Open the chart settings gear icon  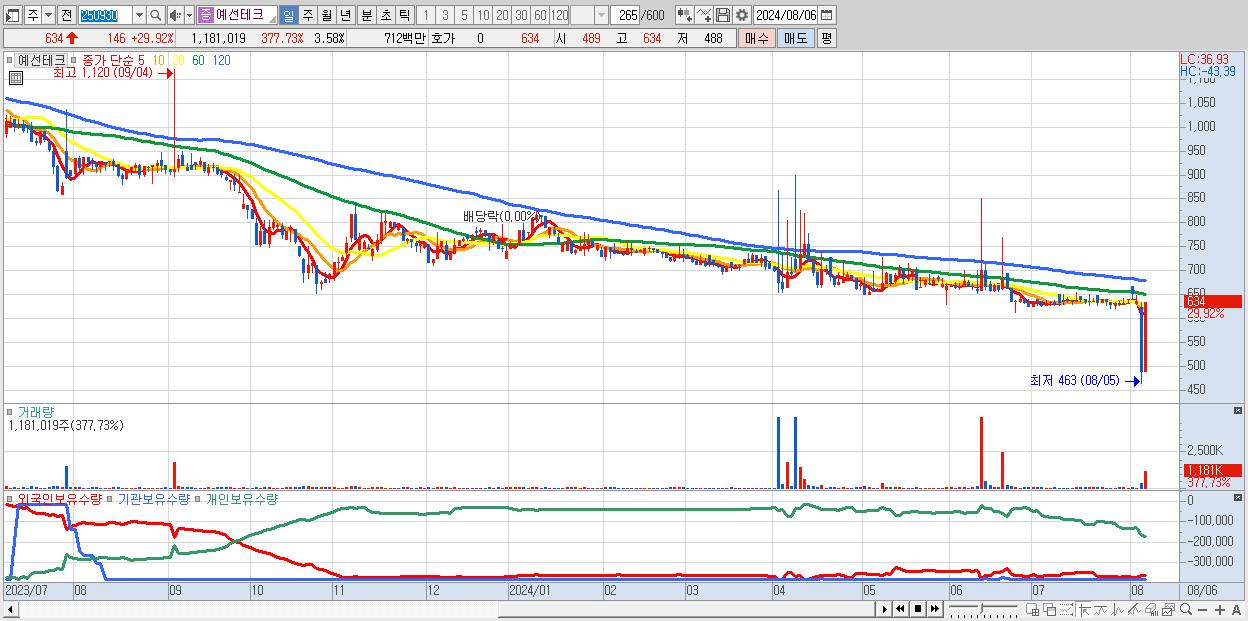(741, 15)
